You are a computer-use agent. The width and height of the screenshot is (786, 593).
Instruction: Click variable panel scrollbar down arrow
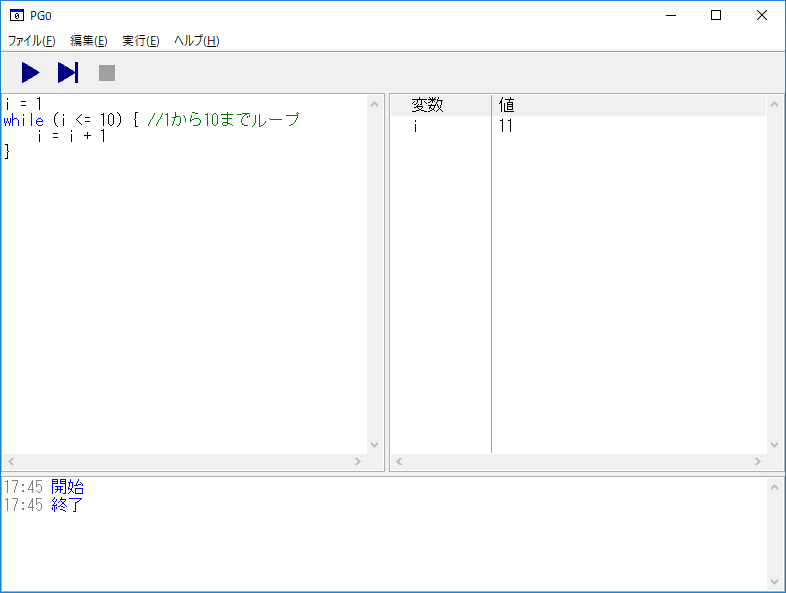click(x=774, y=445)
